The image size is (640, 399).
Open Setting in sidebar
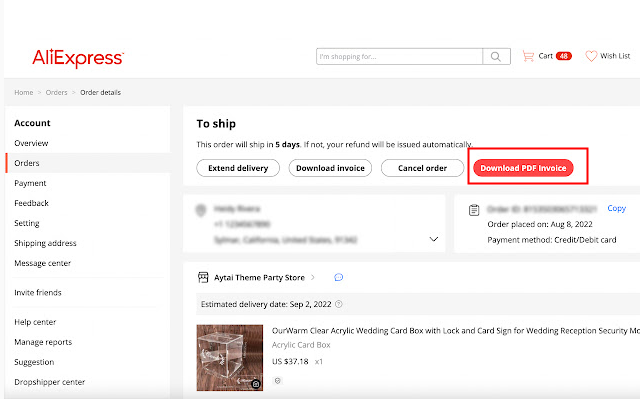(x=27, y=223)
